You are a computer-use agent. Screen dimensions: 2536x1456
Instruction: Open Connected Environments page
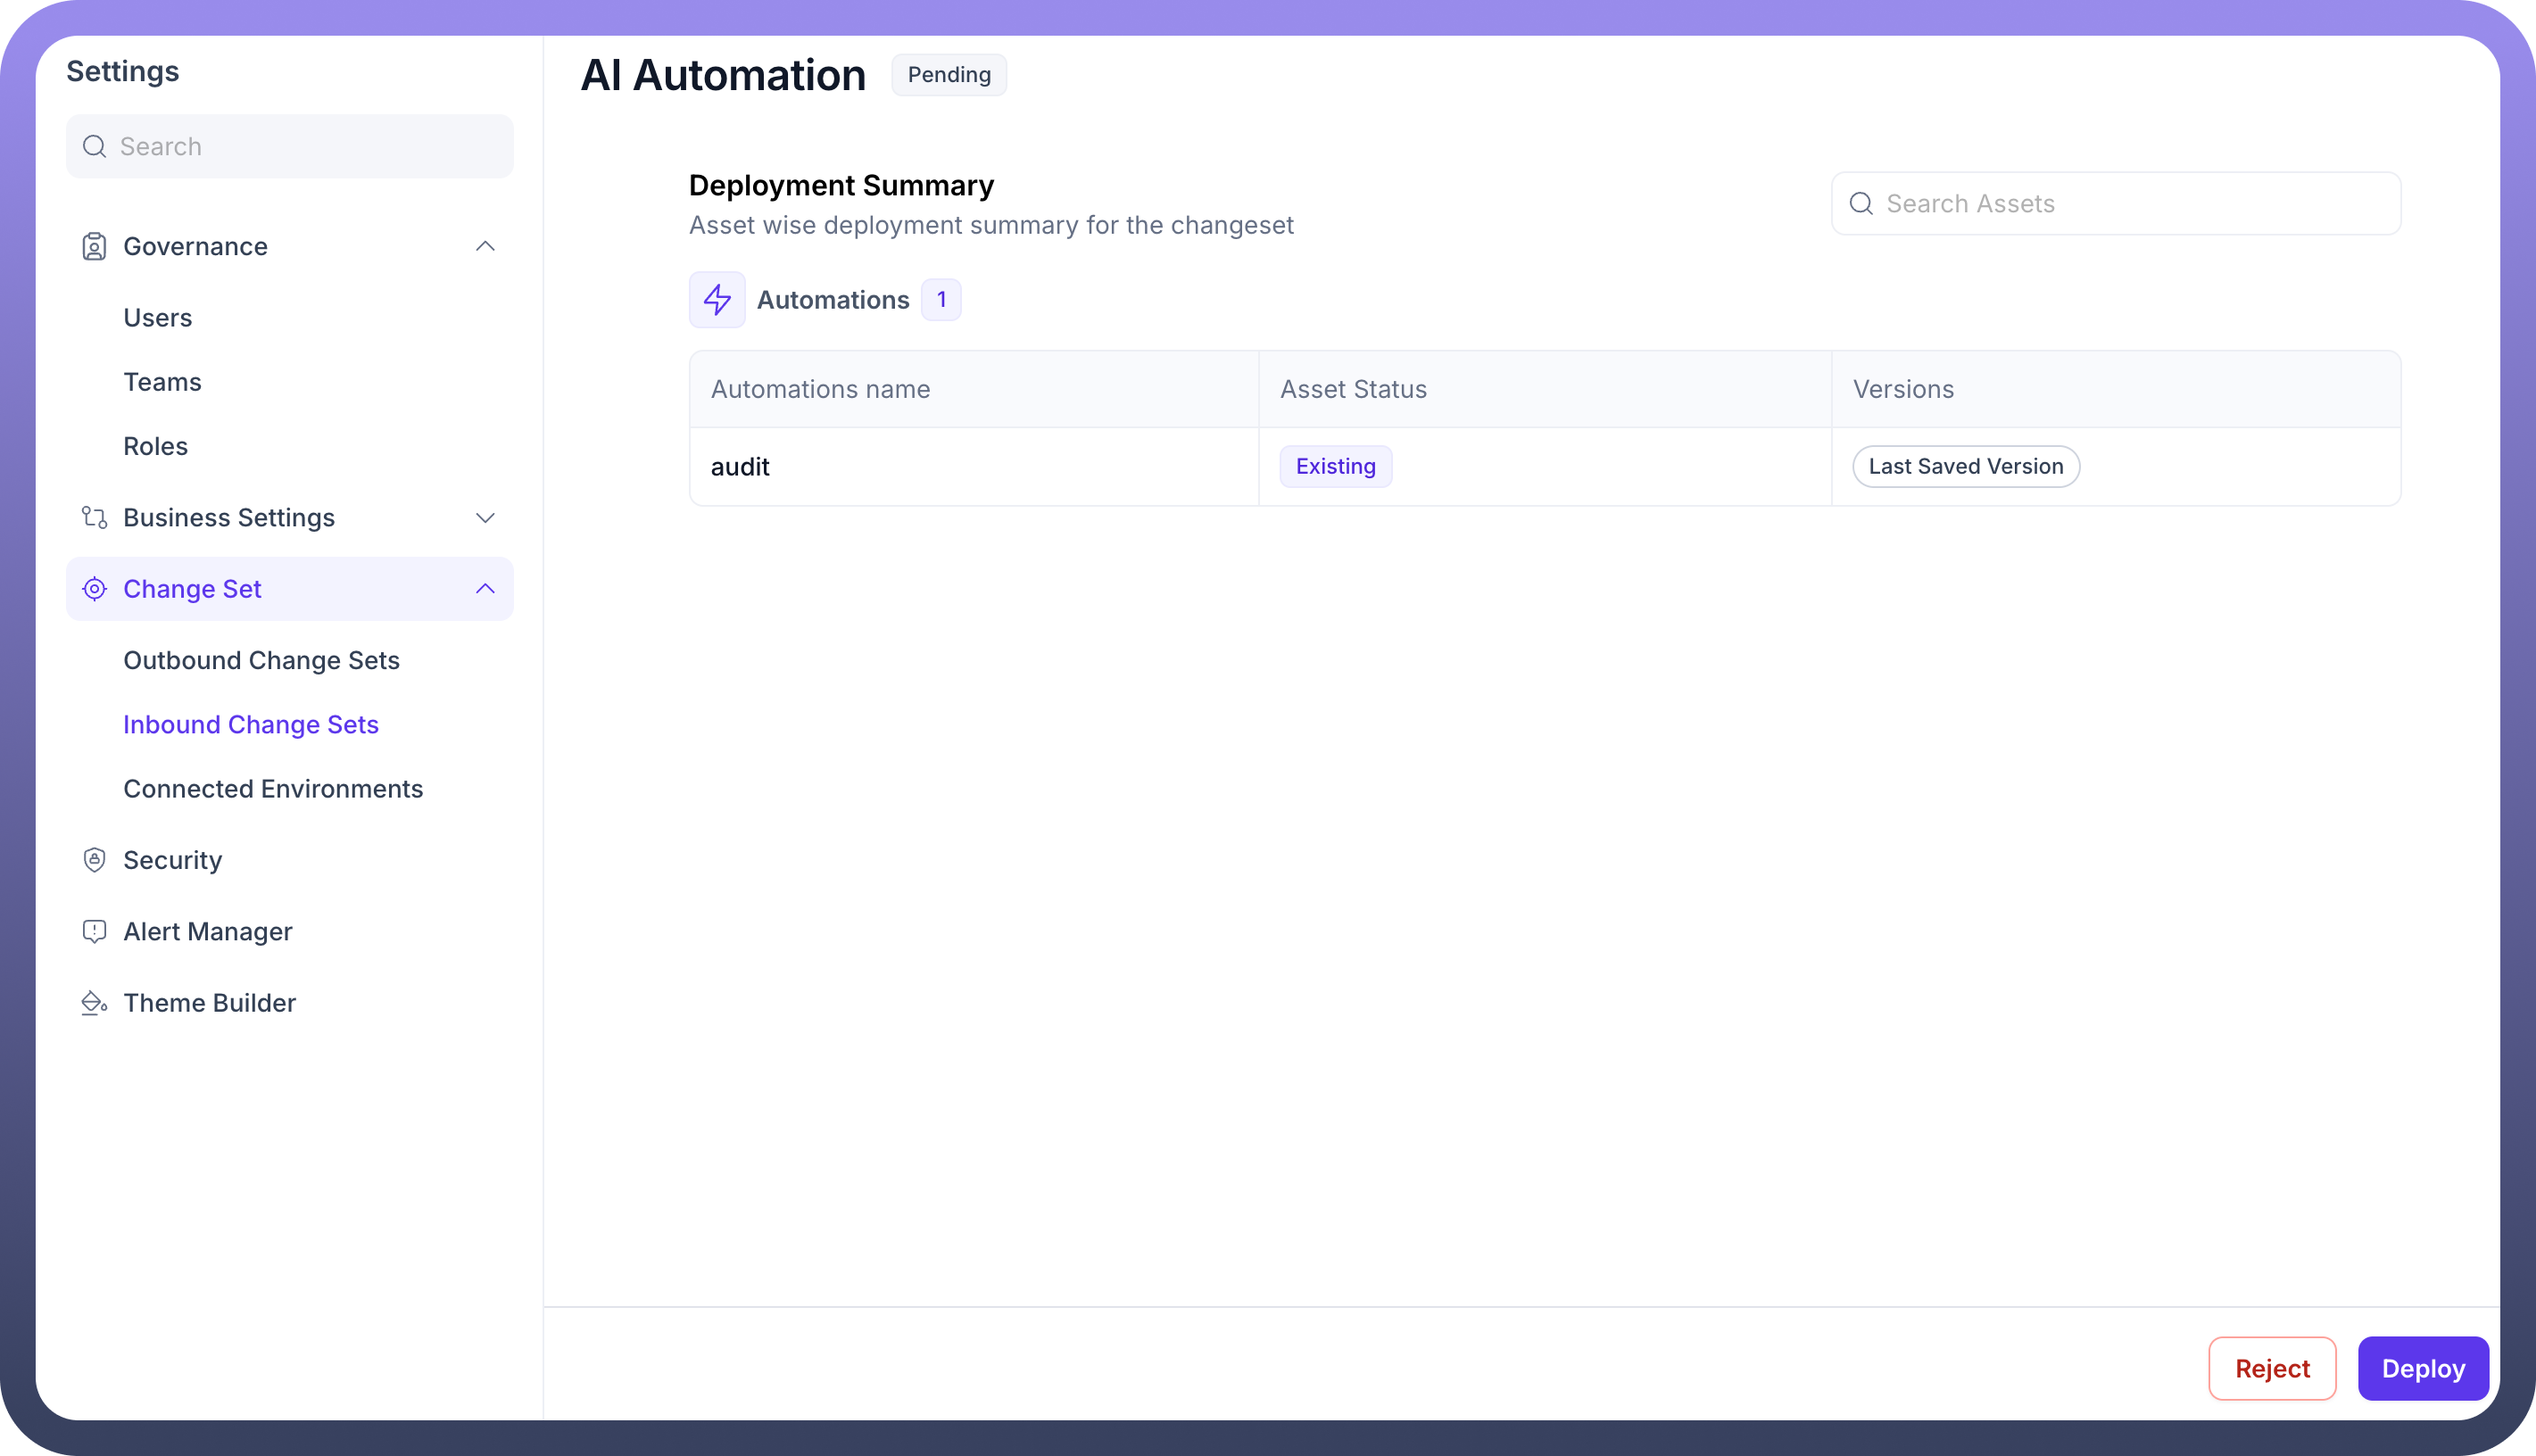(273, 789)
